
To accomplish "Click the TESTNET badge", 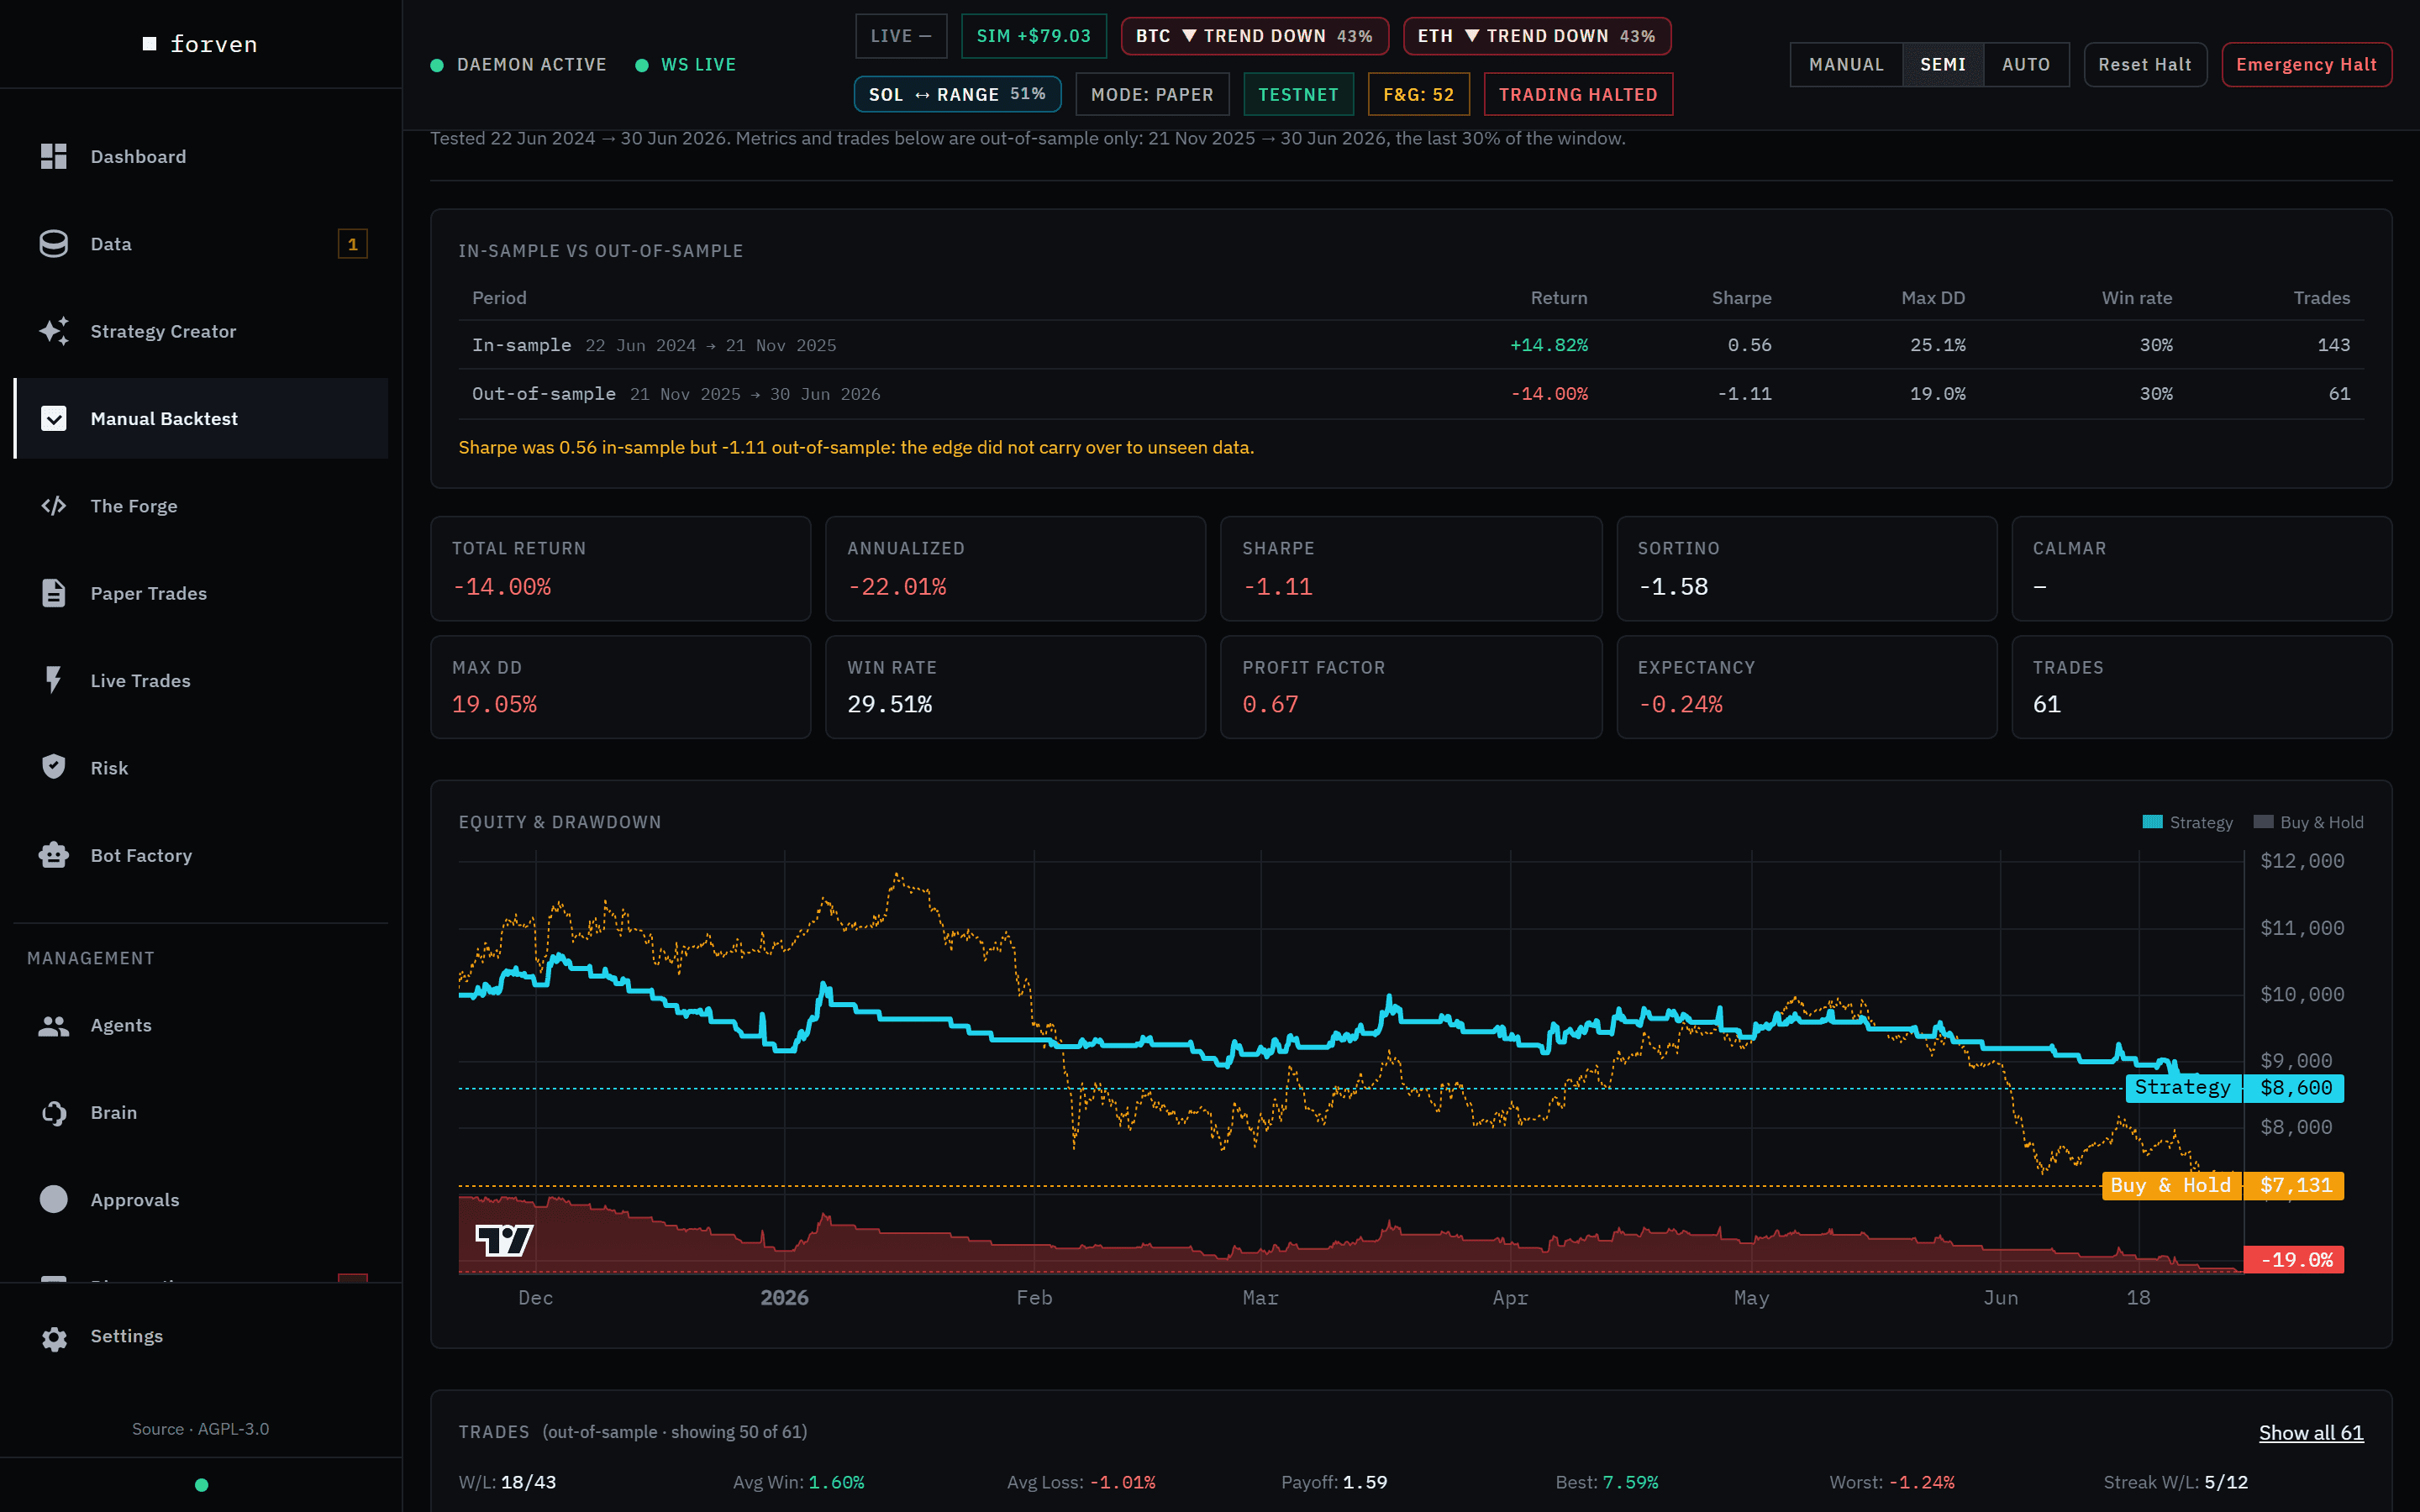I will coord(1298,94).
